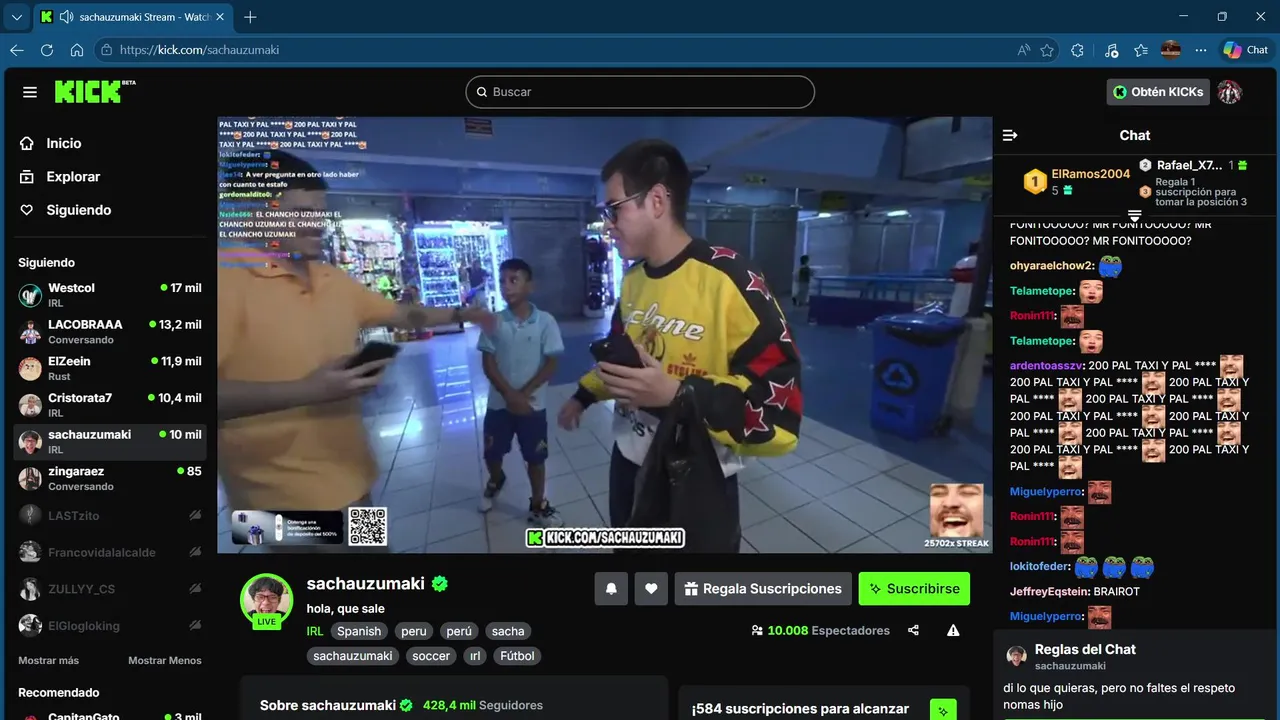Report stream with warning triangle icon

953,630
